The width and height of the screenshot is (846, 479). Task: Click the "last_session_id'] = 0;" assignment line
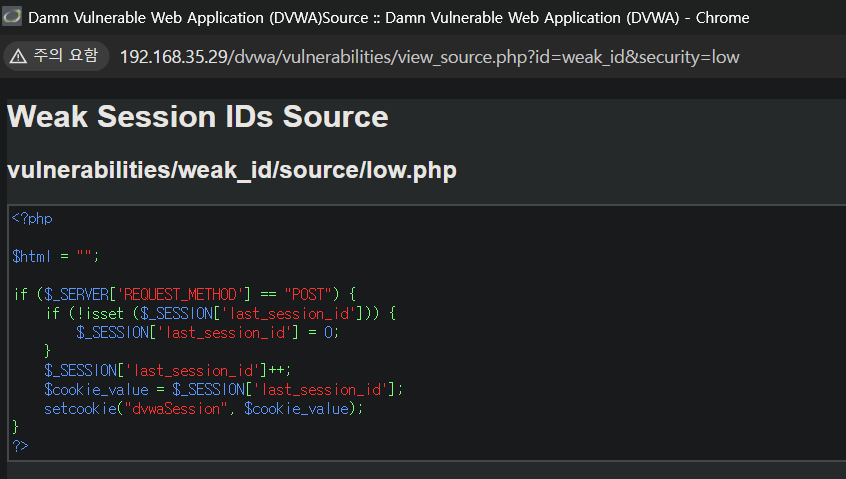pyautogui.click(x=208, y=332)
